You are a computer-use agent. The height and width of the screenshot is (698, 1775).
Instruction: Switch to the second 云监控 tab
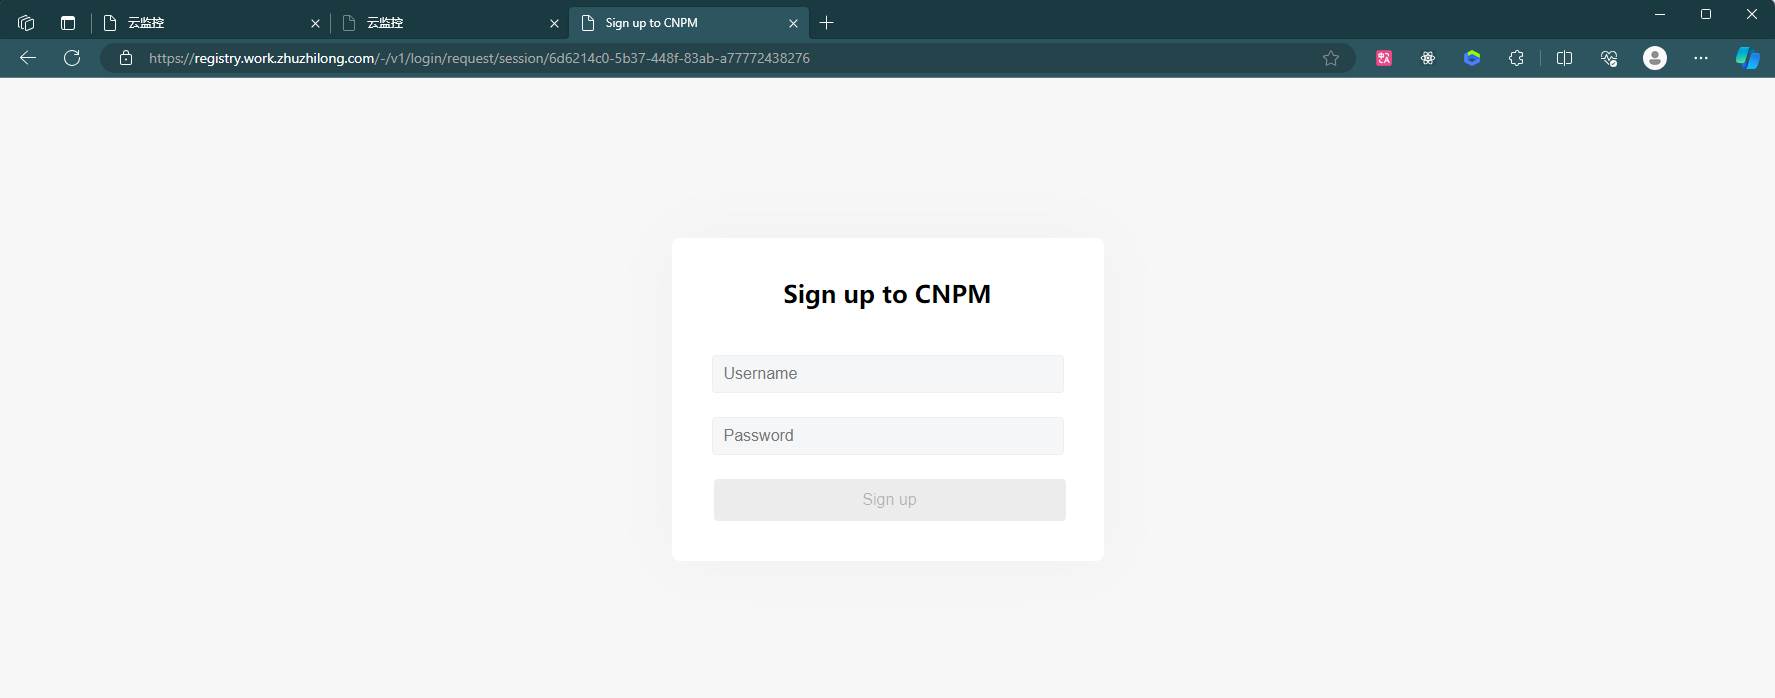point(450,23)
